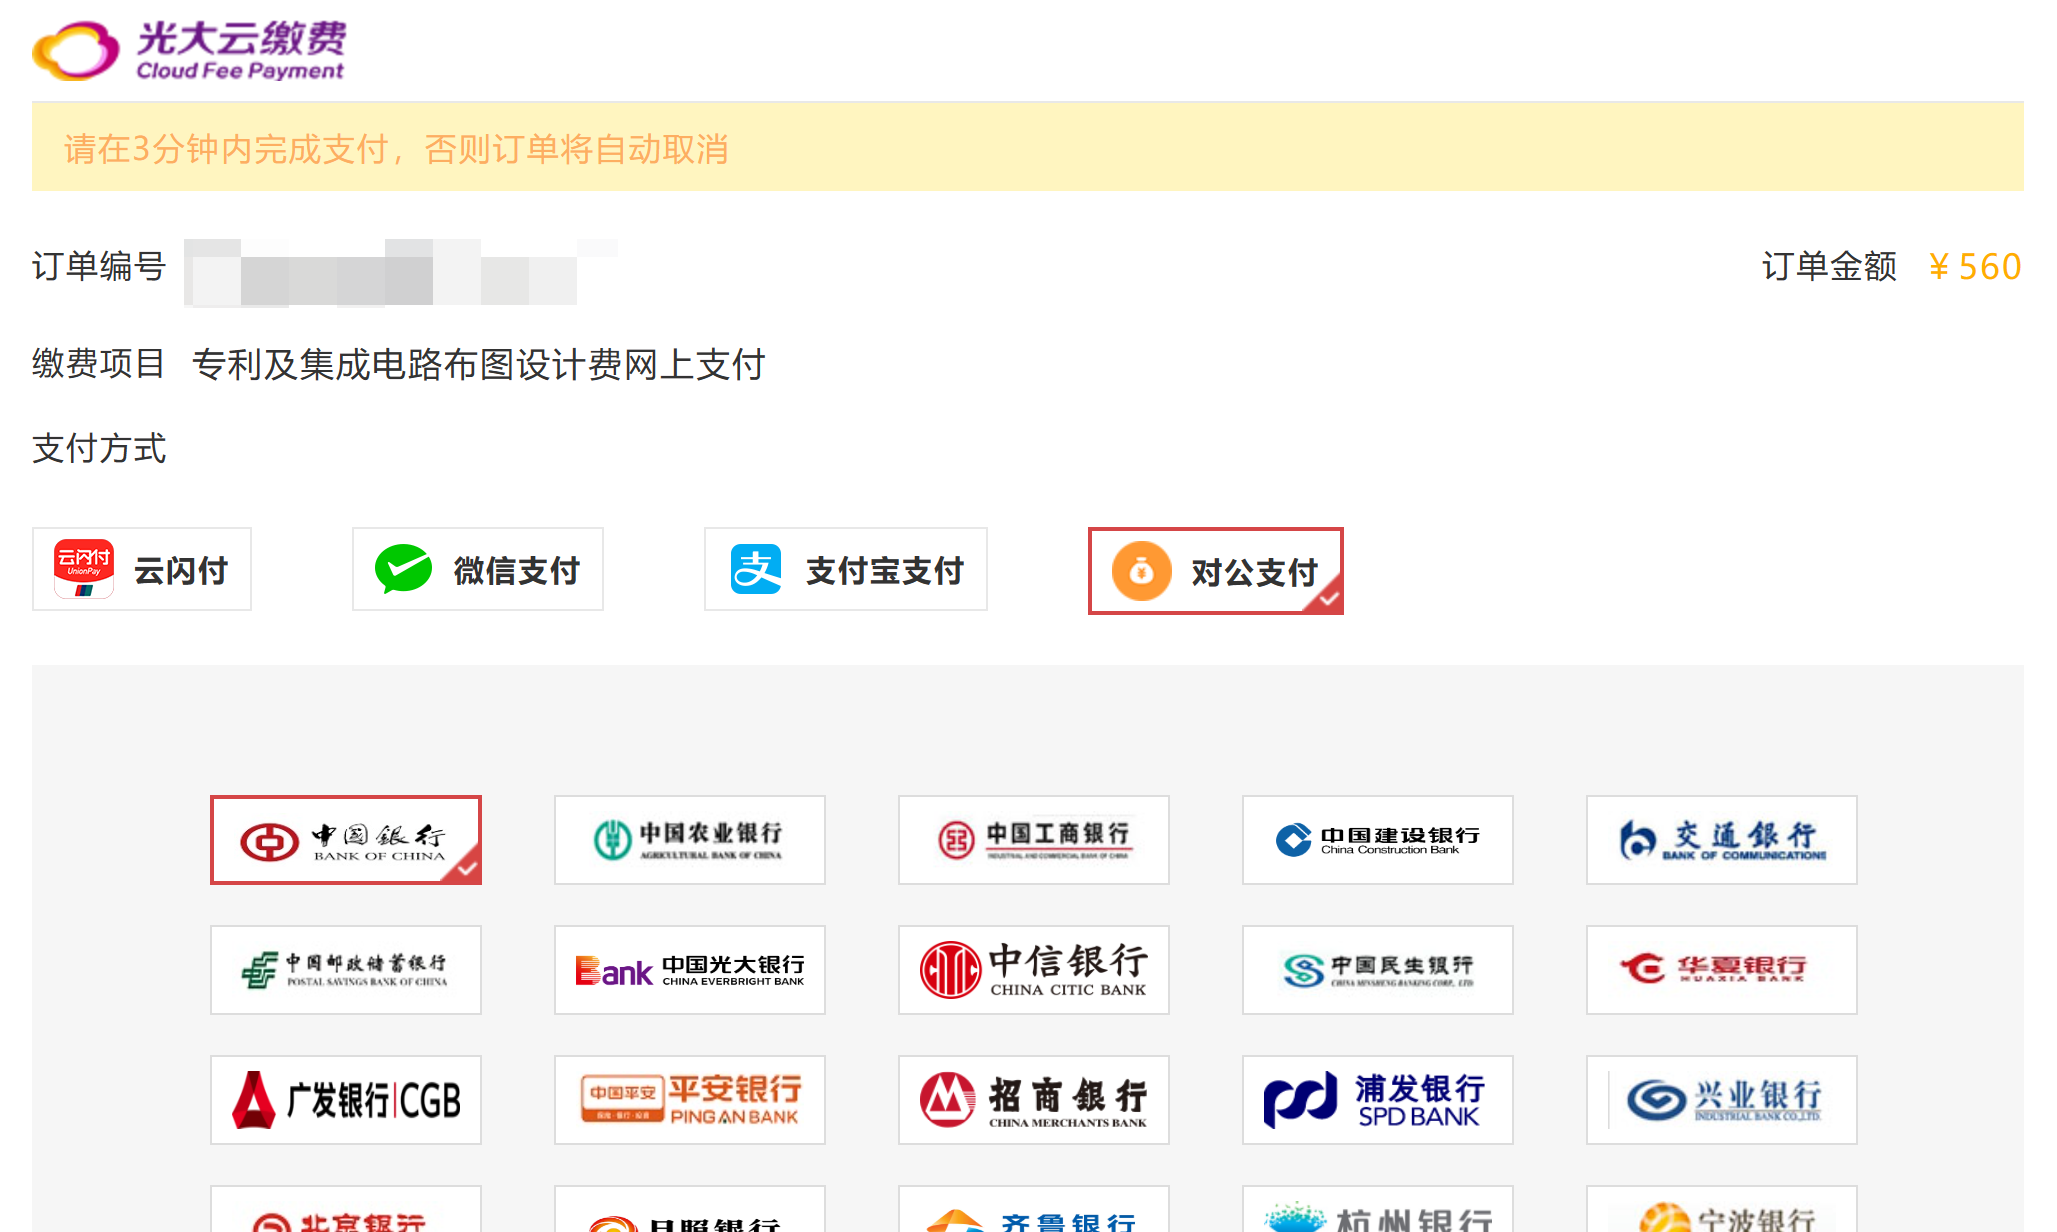Click the Cloud Fee Payment logo
This screenshot has height=1232, width=2057.
point(189,50)
